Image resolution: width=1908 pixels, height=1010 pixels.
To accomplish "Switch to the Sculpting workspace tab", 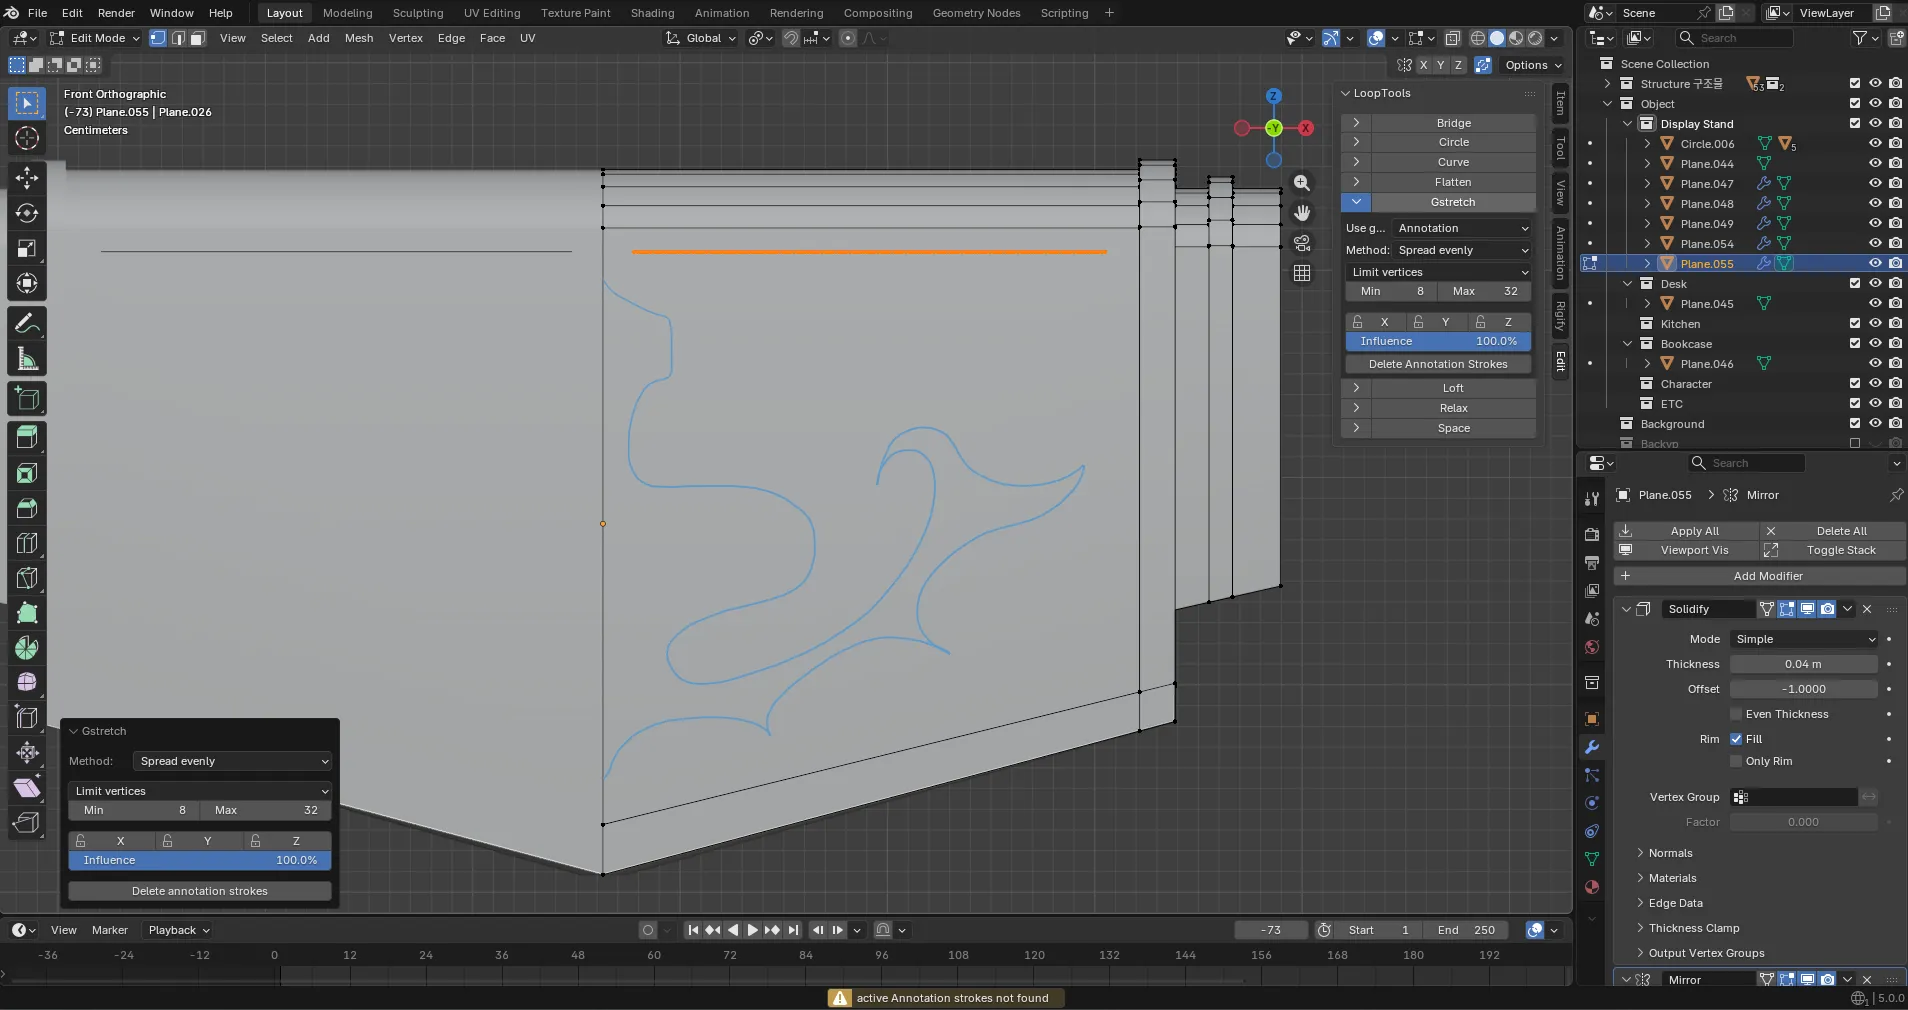I will (x=417, y=13).
